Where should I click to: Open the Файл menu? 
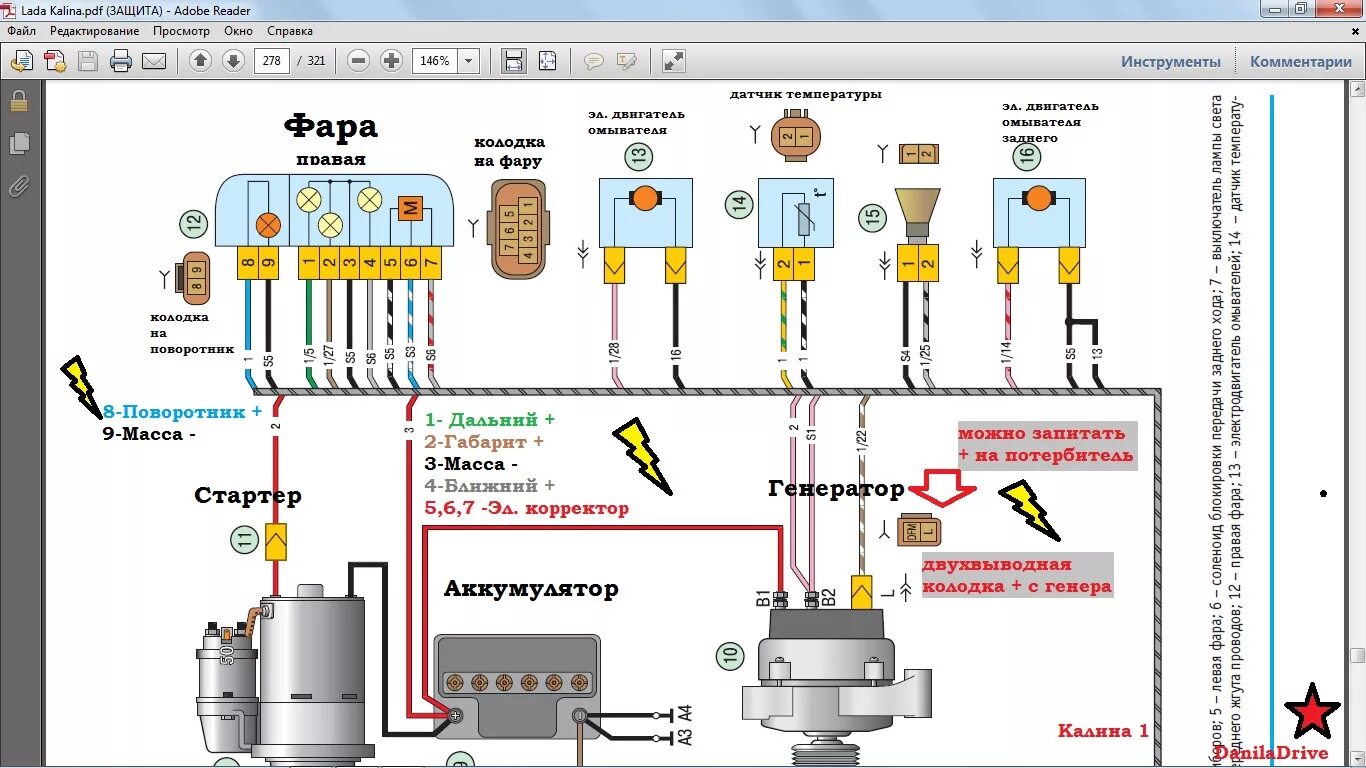click(21, 31)
